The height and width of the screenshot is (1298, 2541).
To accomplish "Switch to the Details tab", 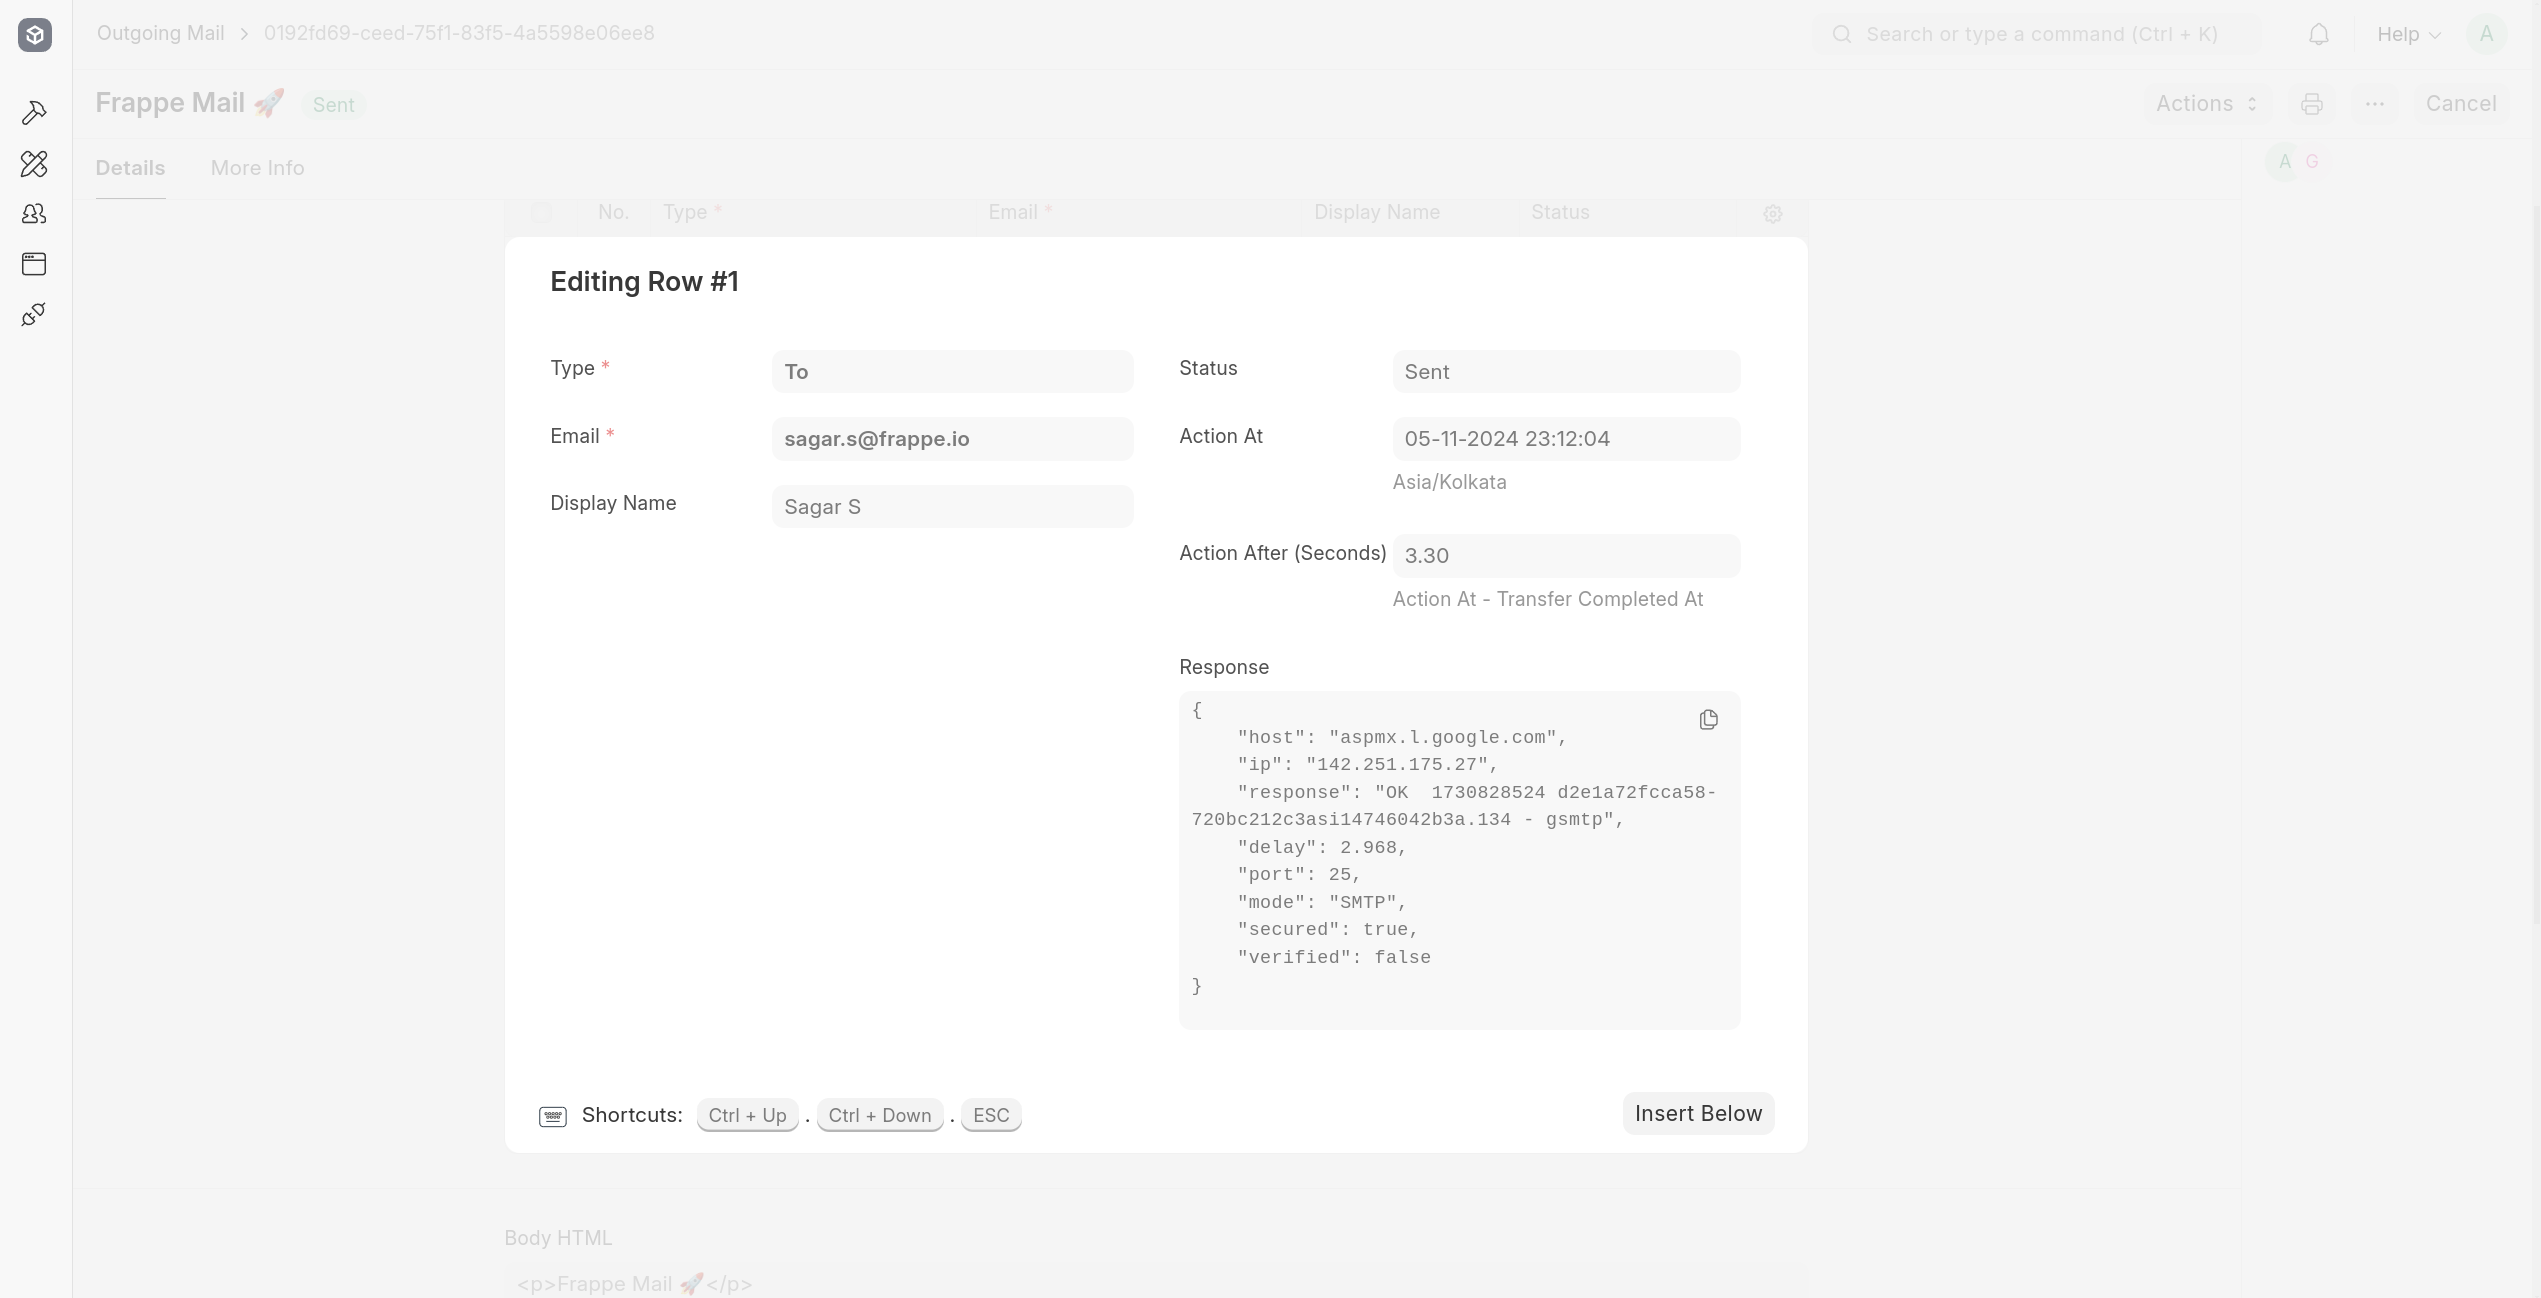I will [130, 168].
